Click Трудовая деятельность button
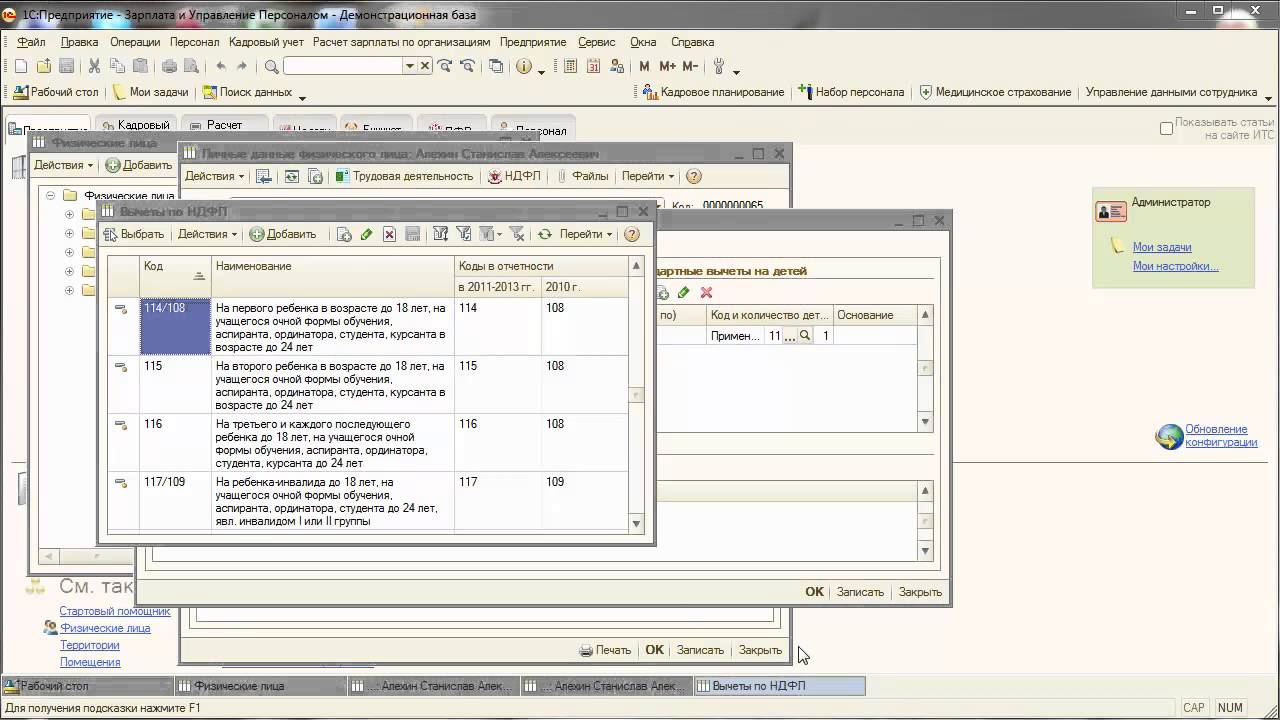Image resolution: width=1280 pixels, height=720 pixels. point(404,176)
